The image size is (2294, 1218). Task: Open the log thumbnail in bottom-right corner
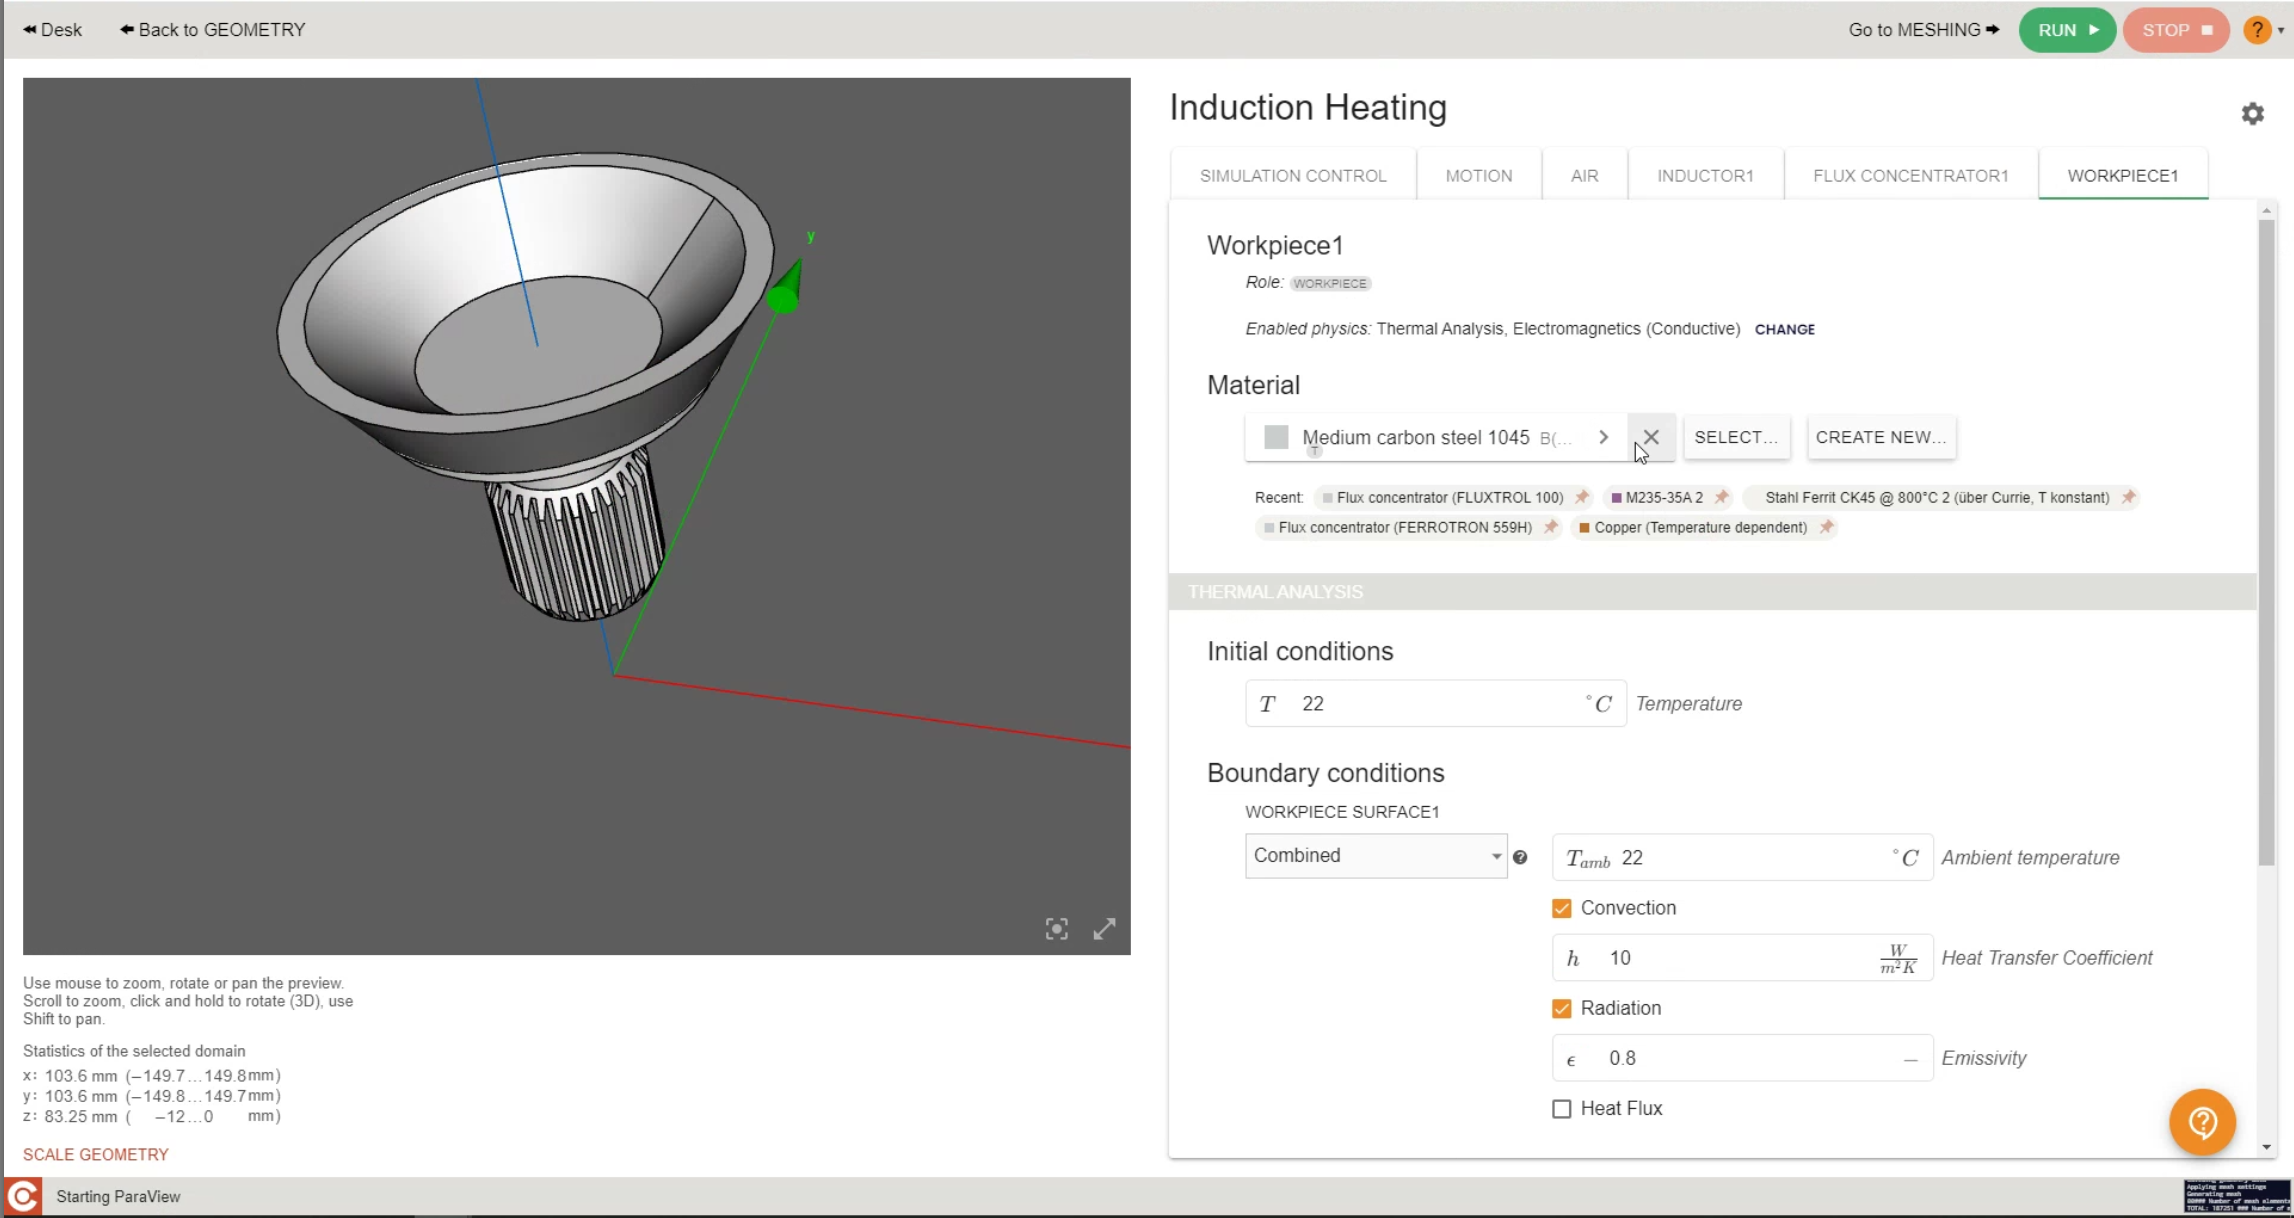[2237, 1196]
